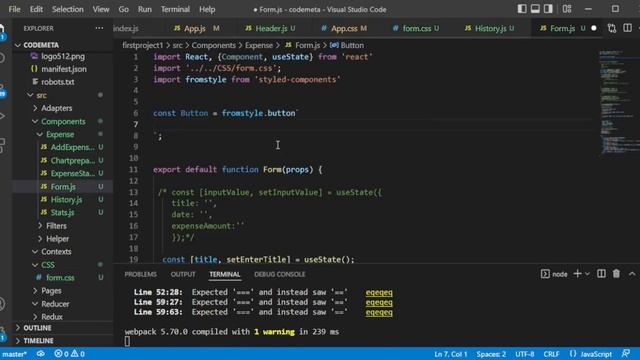Image resolution: width=640 pixels, height=360 pixels.
Task: Click compare changes icon in editor toolbar
Action: 611,28
